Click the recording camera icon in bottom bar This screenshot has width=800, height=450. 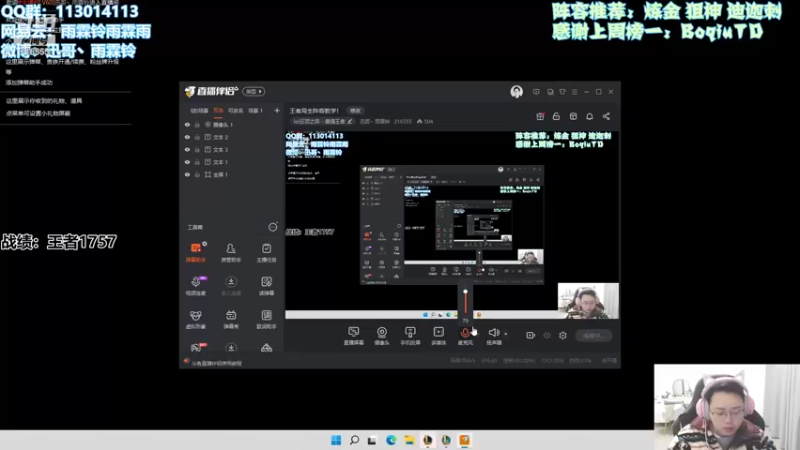tap(531, 335)
